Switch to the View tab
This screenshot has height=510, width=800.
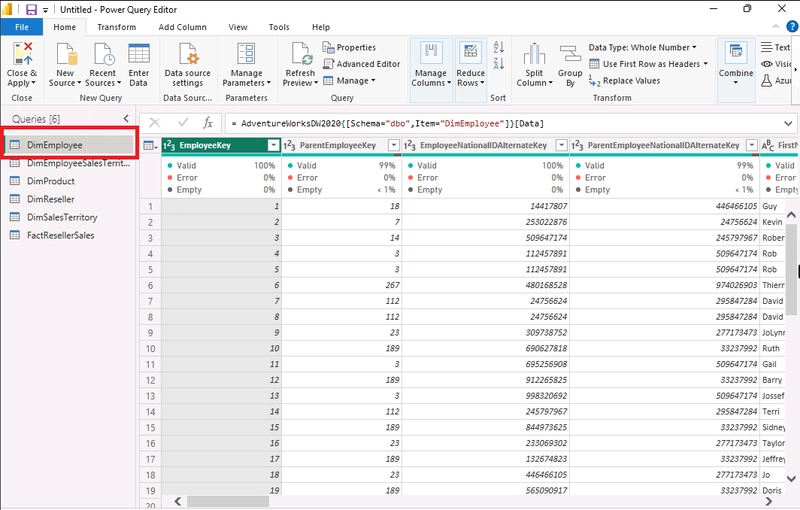click(238, 27)
